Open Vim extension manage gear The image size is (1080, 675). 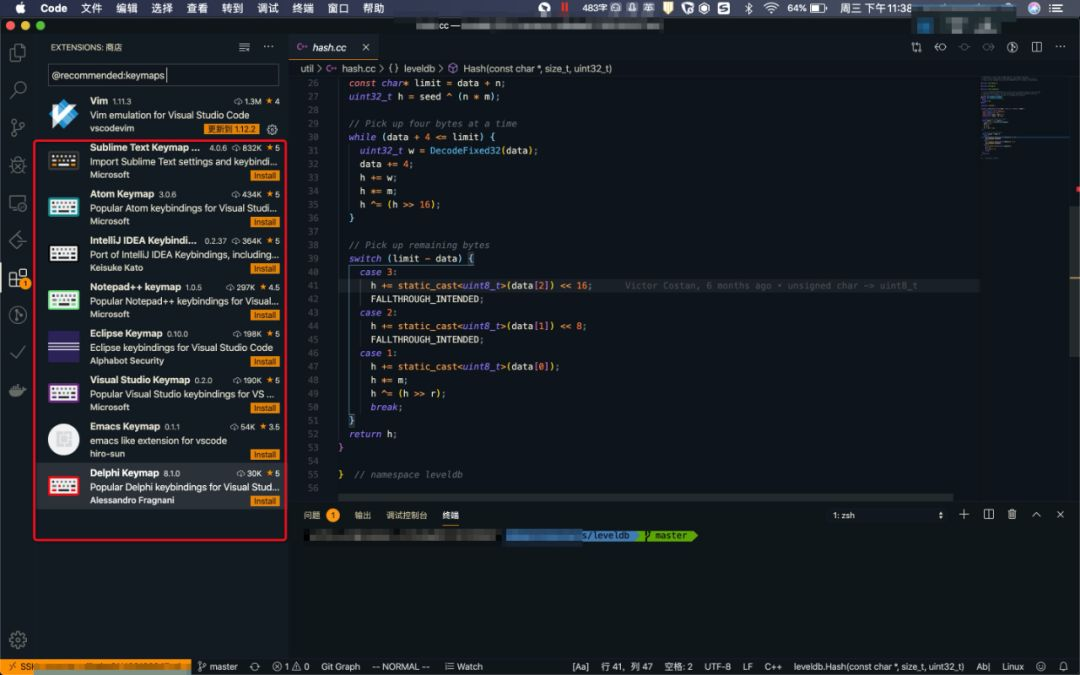pyautogui.click(x=272, y=129)
